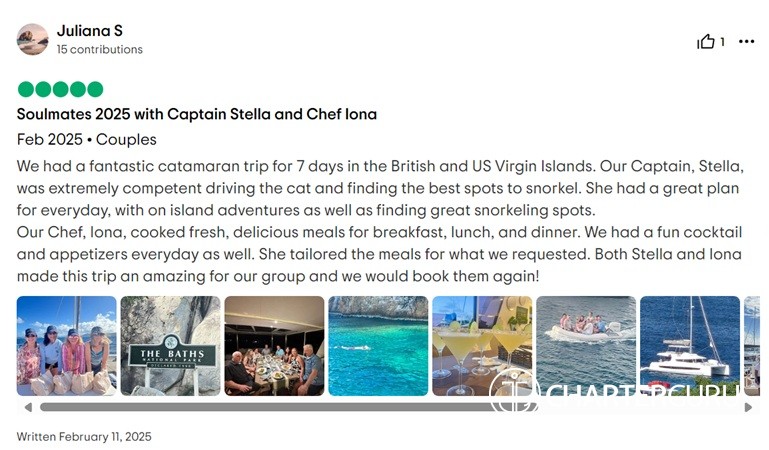Viewport: 769px width, 450px height.
Task: Click the Feb 2025 Couples trip label
Action: 87,139
